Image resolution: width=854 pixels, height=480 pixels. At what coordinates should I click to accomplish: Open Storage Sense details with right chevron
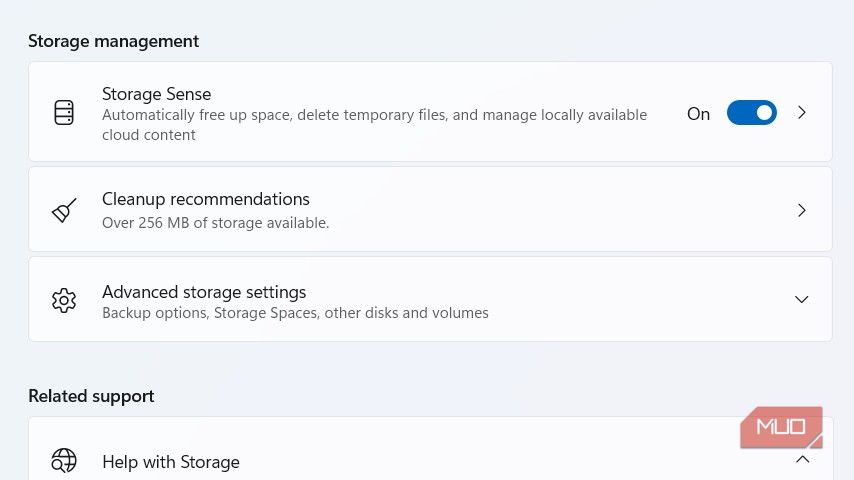tap(802, 113)
